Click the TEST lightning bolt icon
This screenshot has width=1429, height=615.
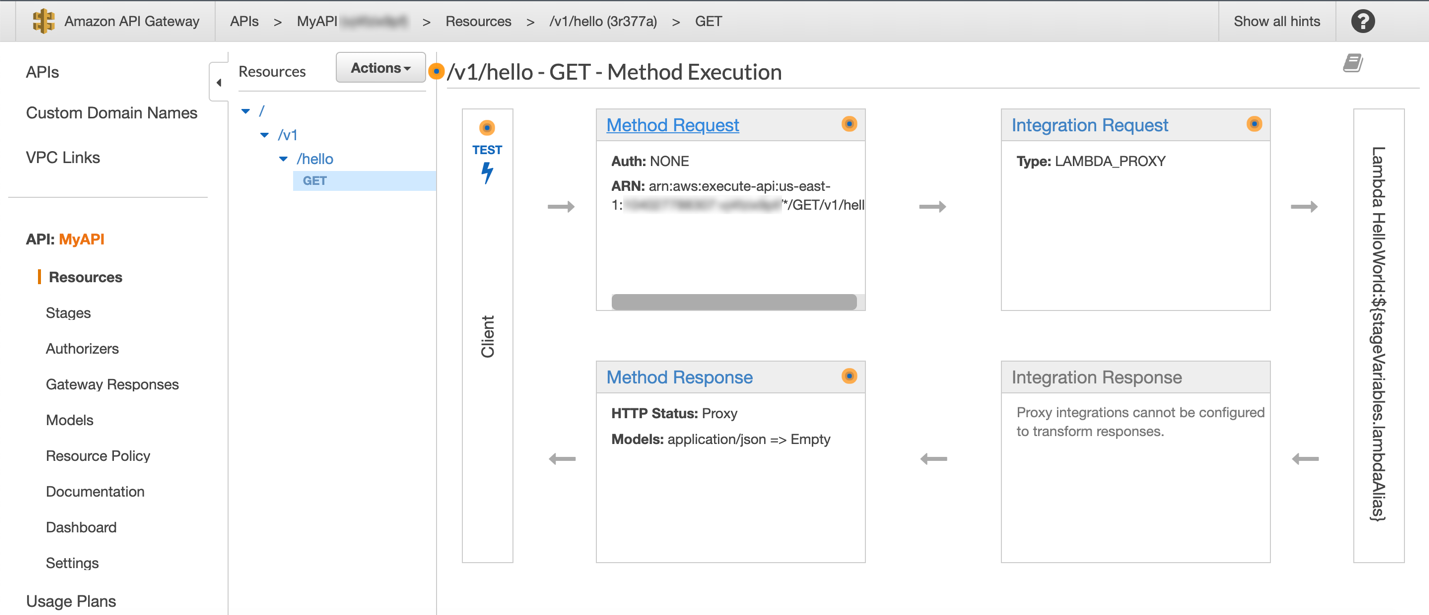487,172
